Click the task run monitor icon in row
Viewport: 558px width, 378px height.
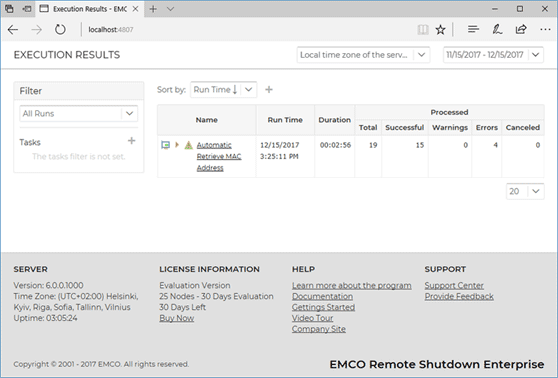click(165, 145)
